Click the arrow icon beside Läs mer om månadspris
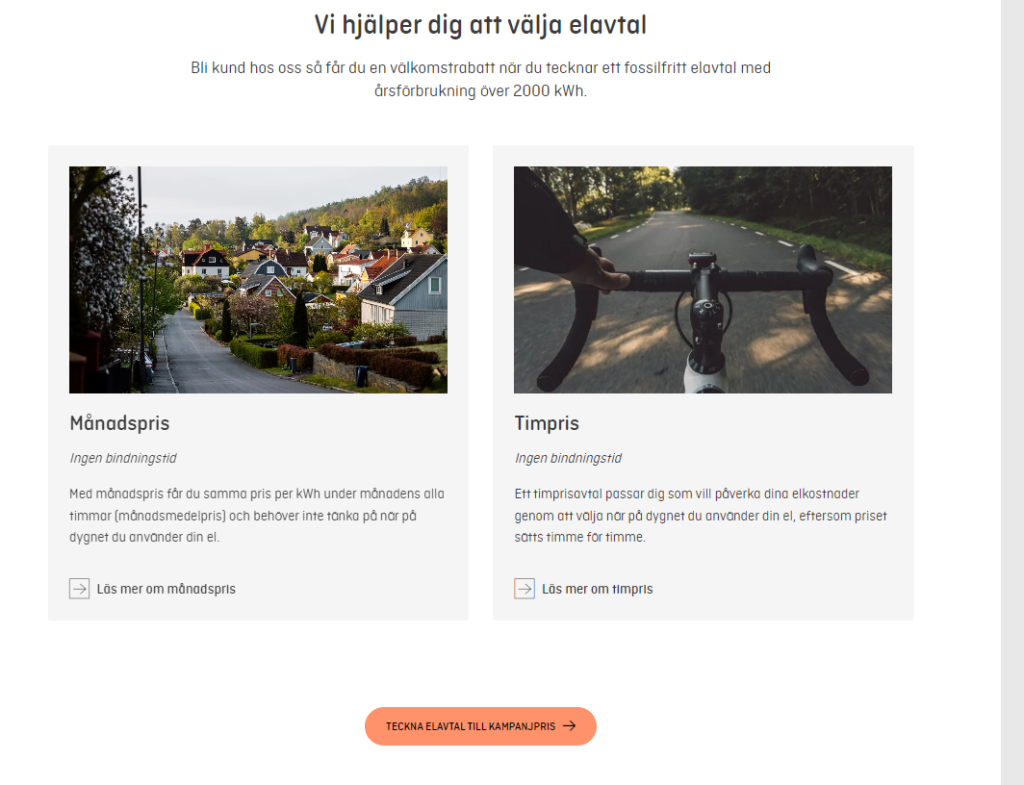Screen dimensions: 1024x785 [79, 588]
